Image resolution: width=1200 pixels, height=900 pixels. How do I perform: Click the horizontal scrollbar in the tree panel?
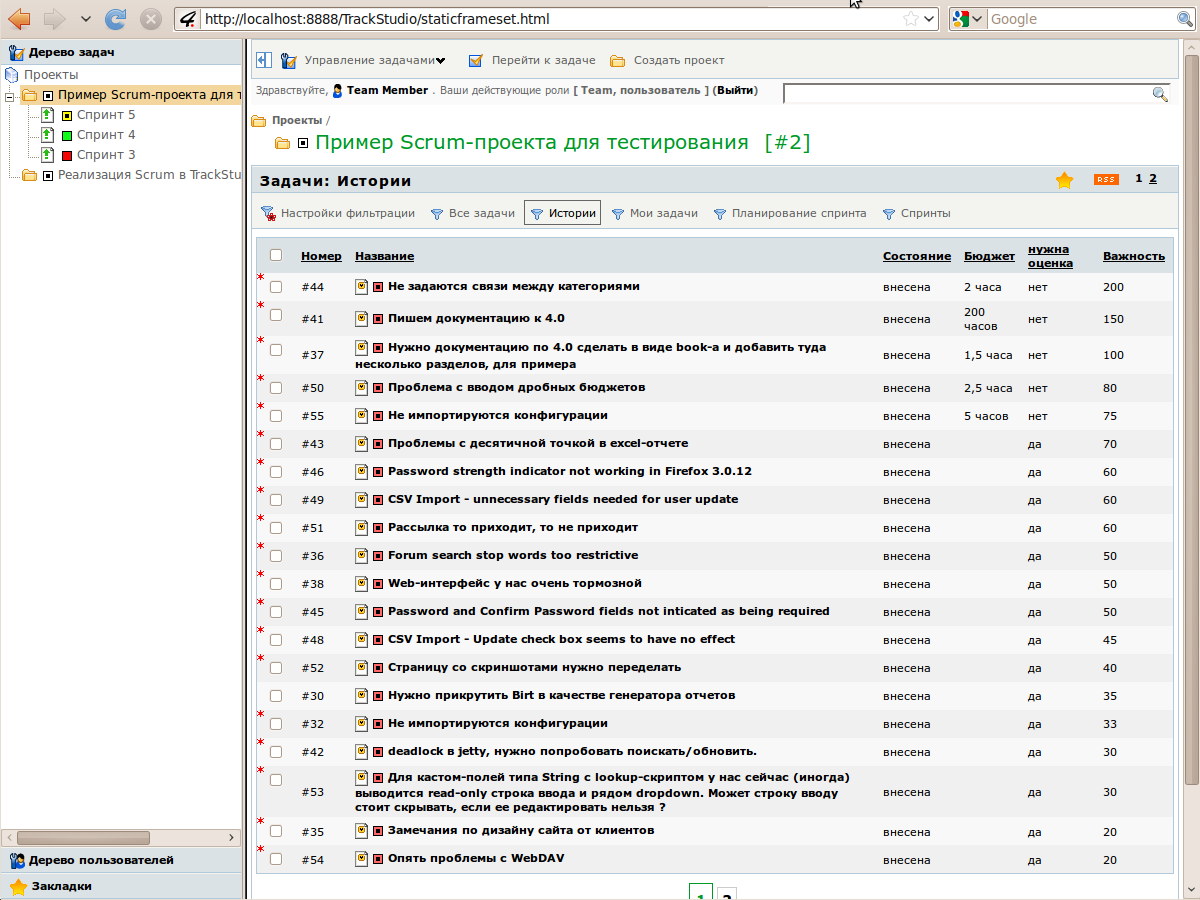[84, 838]
